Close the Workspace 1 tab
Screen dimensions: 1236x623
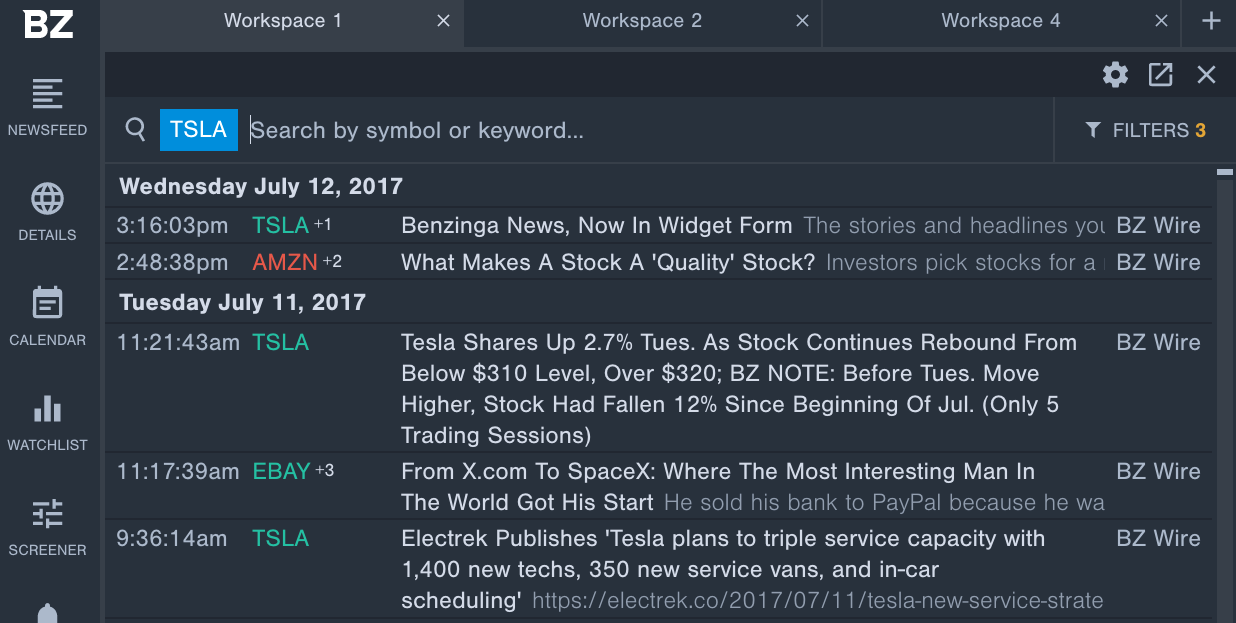[x=444, y=21]
